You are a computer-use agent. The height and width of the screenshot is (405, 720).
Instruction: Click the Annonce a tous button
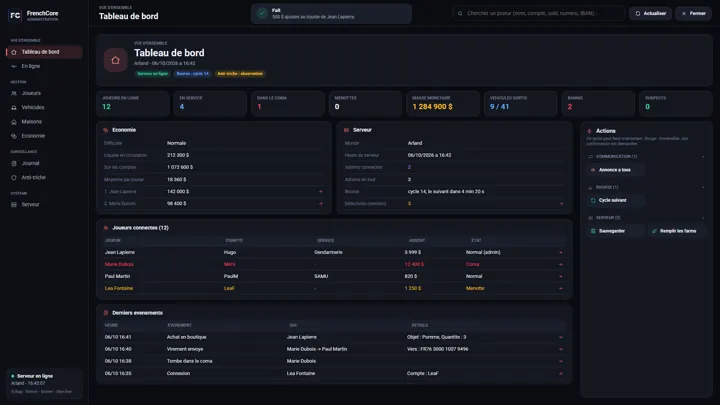pos(615,170)
